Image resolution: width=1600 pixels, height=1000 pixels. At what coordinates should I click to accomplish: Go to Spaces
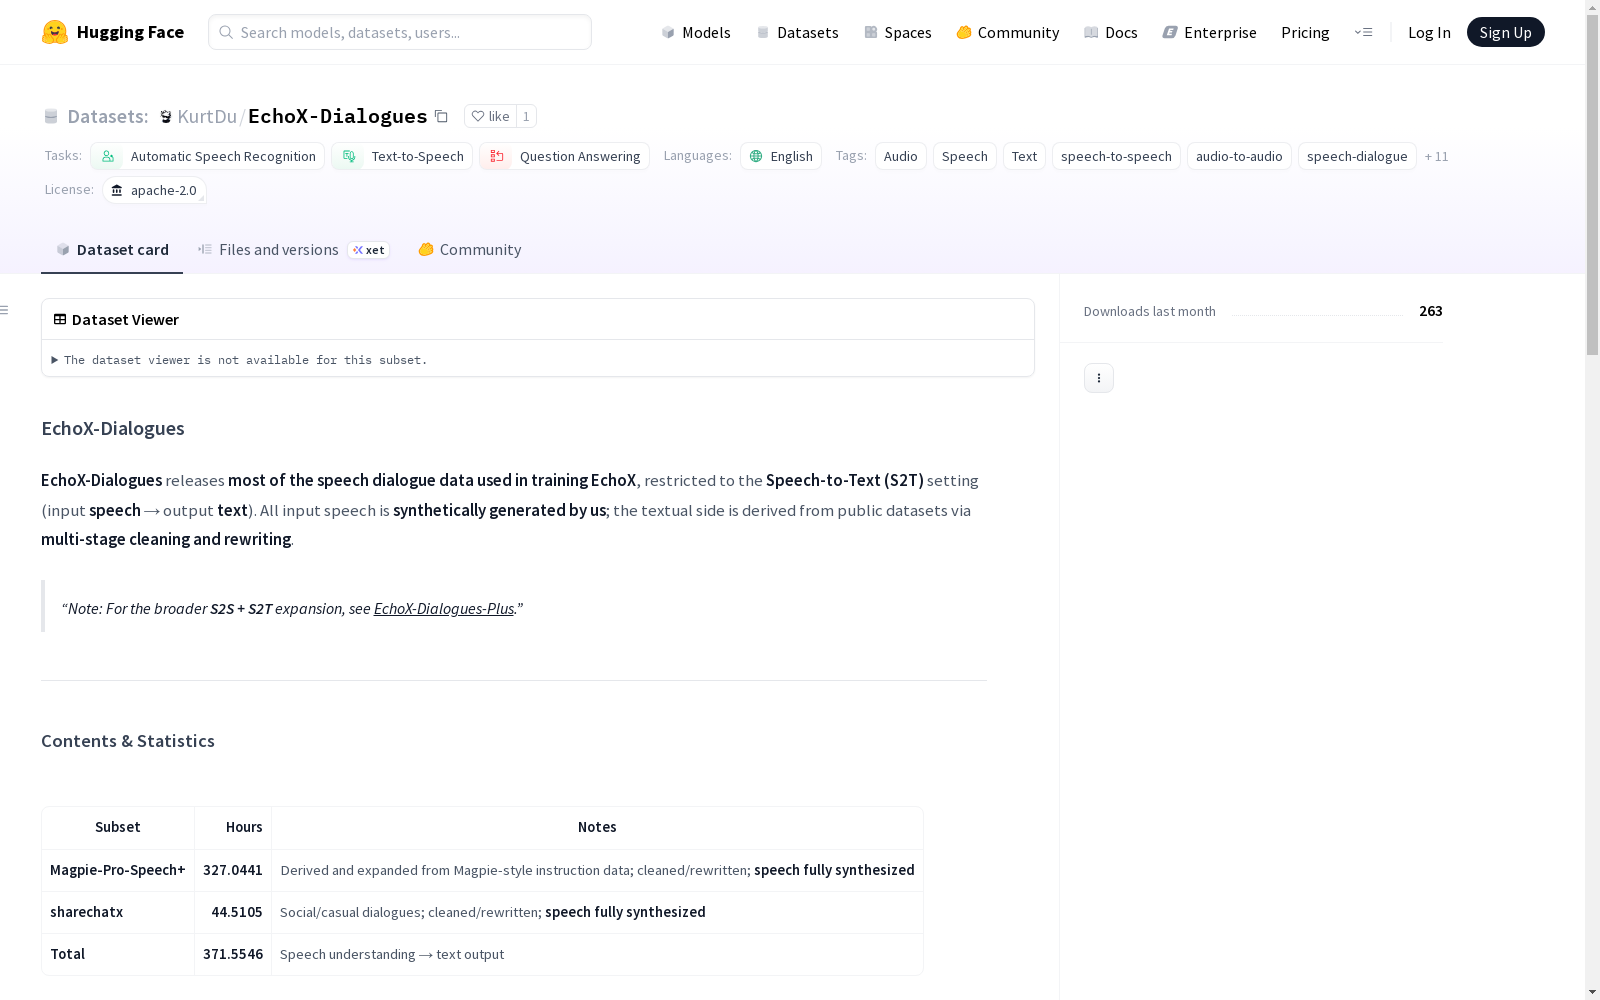(x=898, y=32)
